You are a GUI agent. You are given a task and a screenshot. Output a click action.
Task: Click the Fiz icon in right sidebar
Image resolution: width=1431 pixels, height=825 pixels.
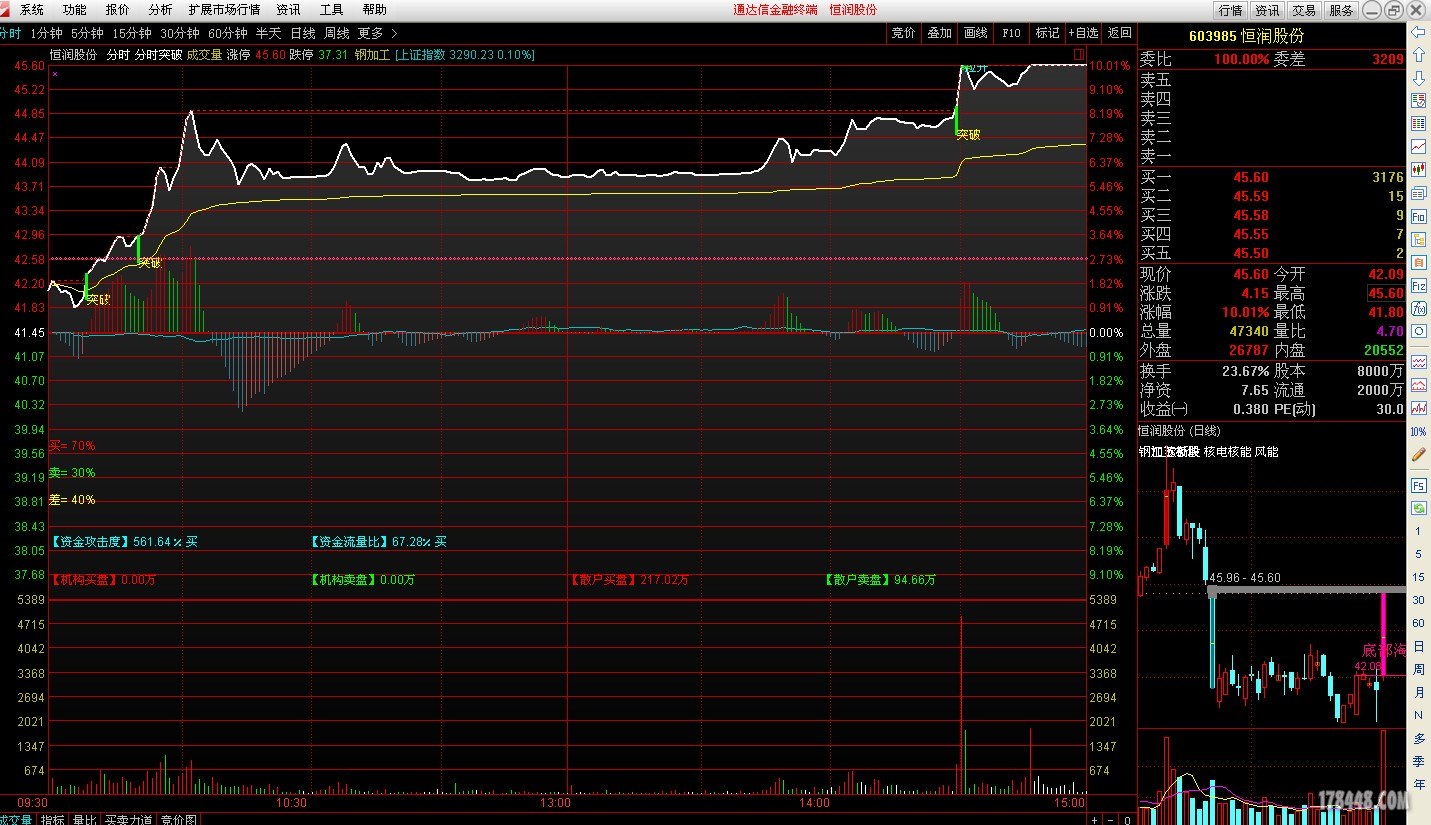point(1418,285)
